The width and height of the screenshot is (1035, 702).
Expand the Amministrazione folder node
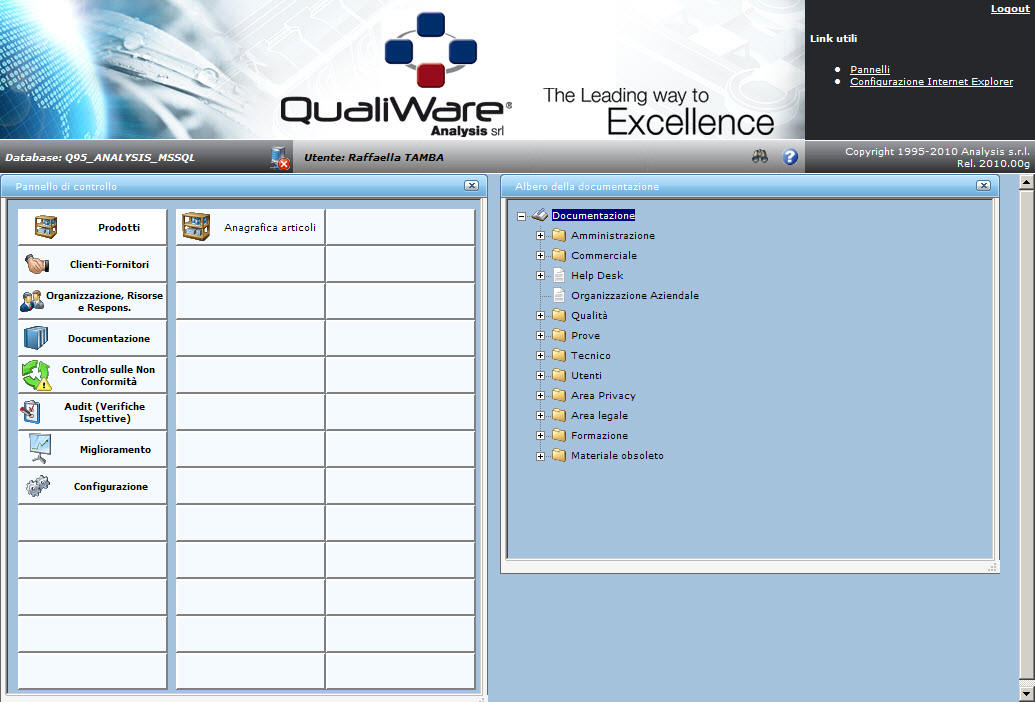click(541, 236)
